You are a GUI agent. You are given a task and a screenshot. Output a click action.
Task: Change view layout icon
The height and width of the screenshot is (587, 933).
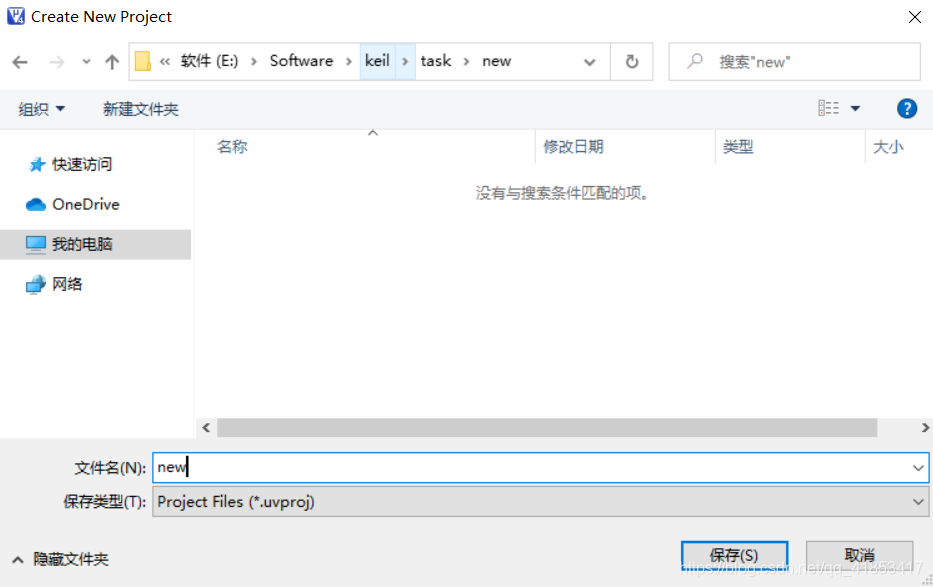tap(828, 108)
